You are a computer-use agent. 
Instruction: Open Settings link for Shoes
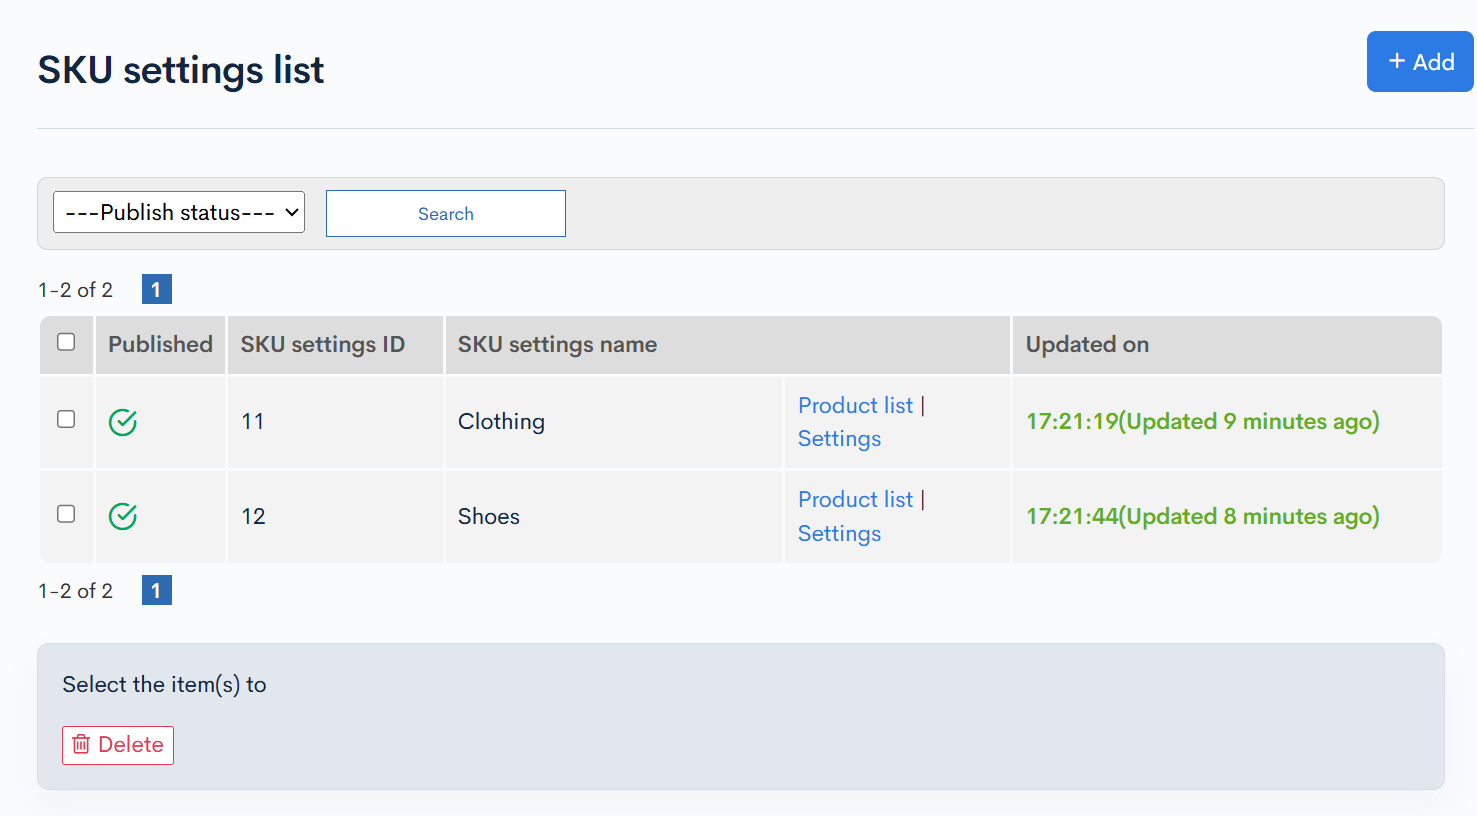(x=839, y=534)
